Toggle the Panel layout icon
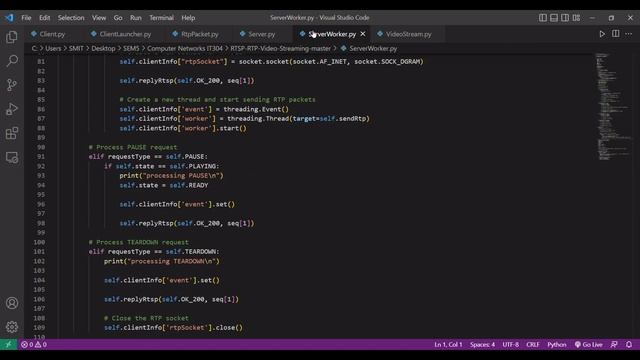Viewport: 640px width, 360px height. point(554,18)
